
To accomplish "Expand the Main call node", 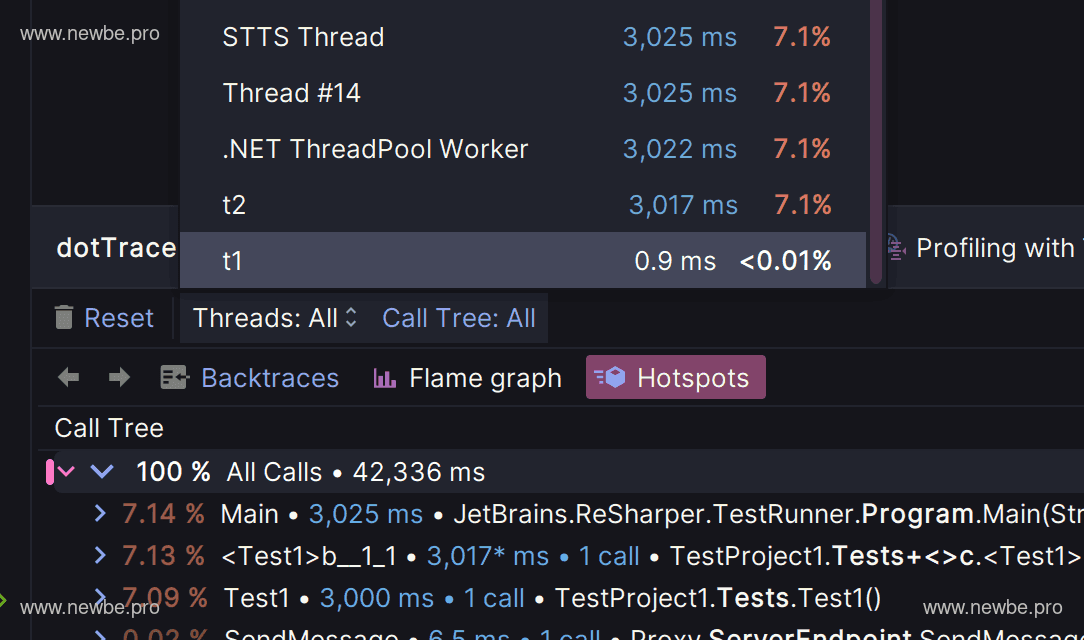I will pyautogui.click(x=100, y=514).
